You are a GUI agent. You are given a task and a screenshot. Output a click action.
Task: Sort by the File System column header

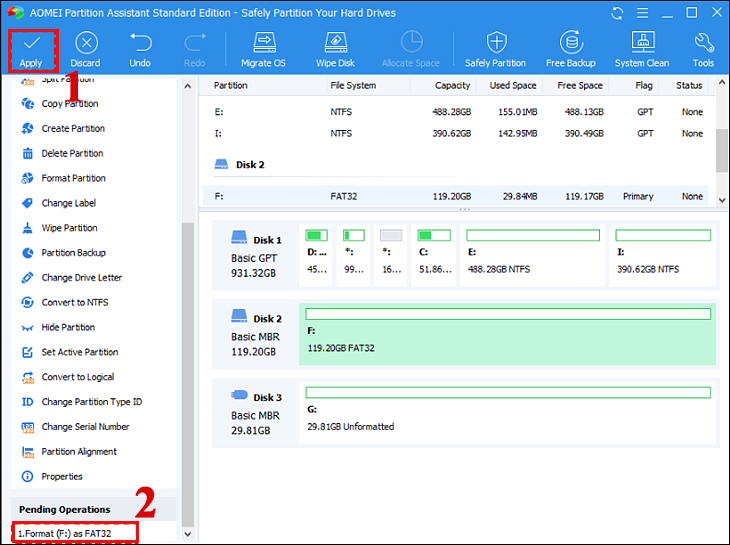click(353, 86)
